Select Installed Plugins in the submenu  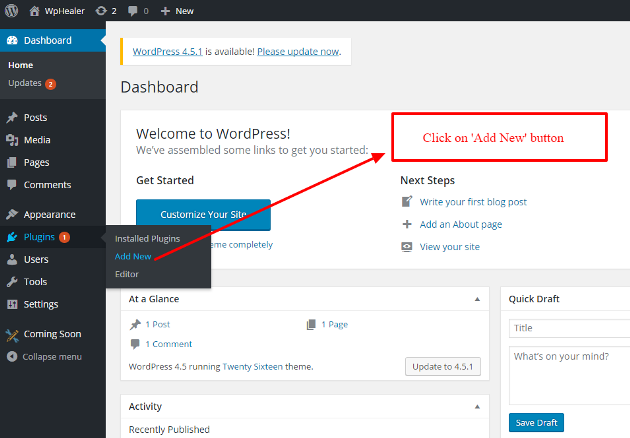click(x=147, y=239)
